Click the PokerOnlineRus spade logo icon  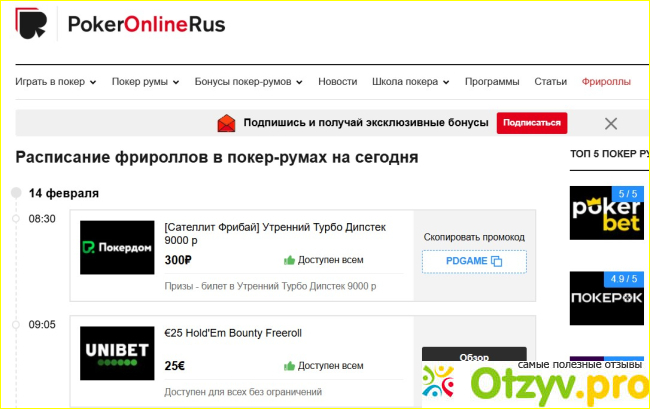click(31, 24)
